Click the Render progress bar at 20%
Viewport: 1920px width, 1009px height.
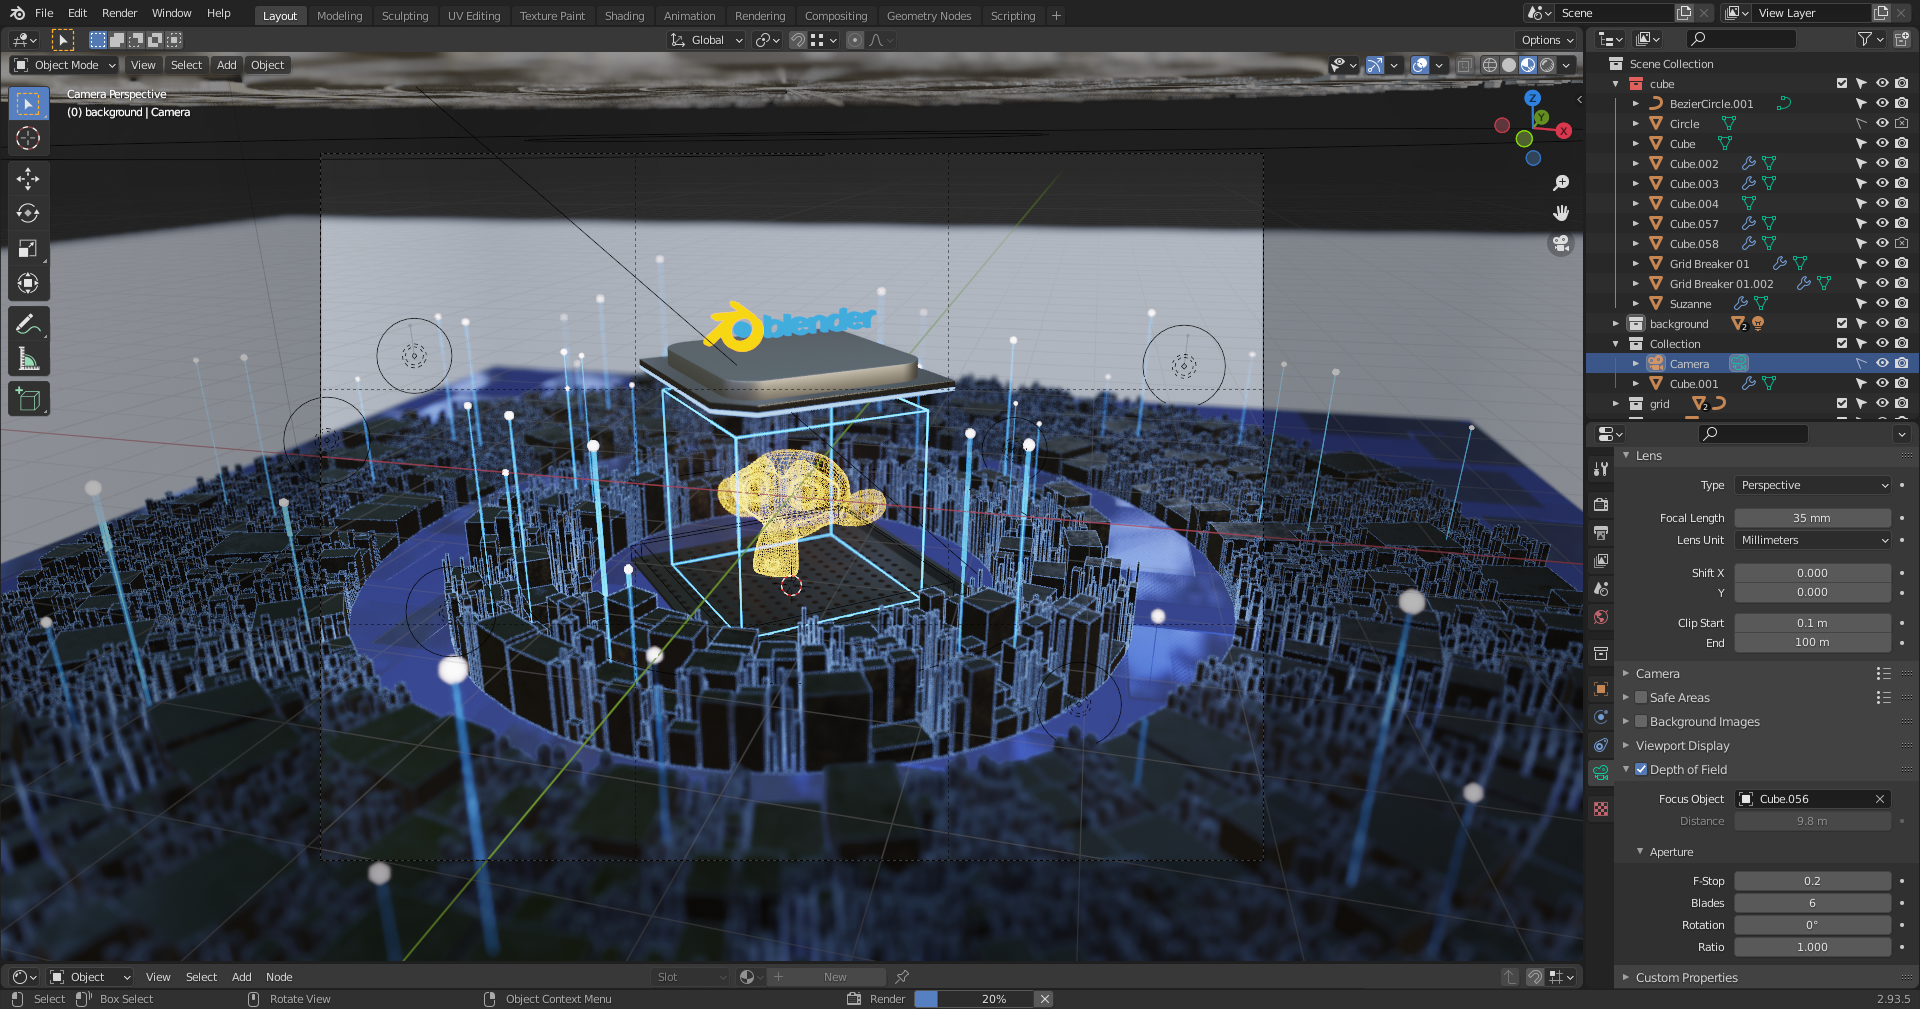974,999
